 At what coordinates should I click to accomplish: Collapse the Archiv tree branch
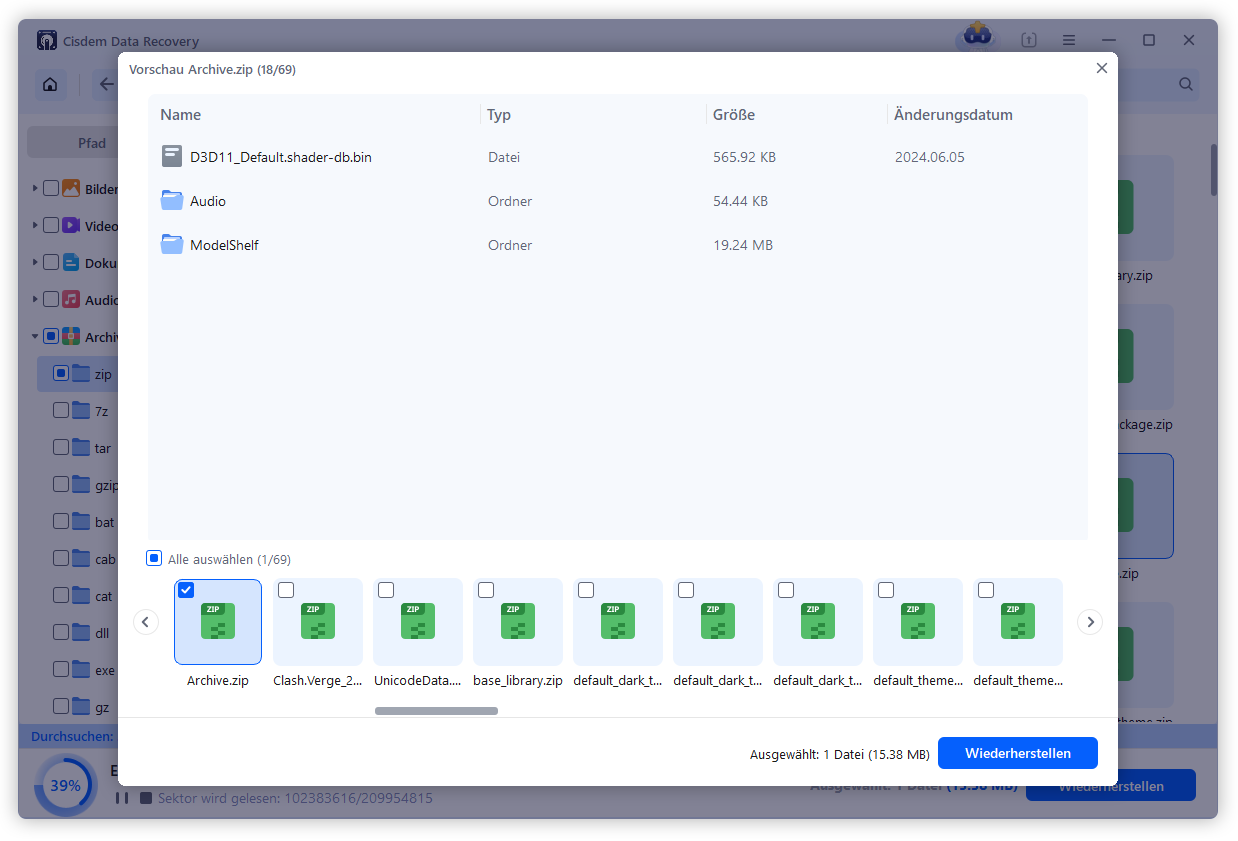pos(33,336)
